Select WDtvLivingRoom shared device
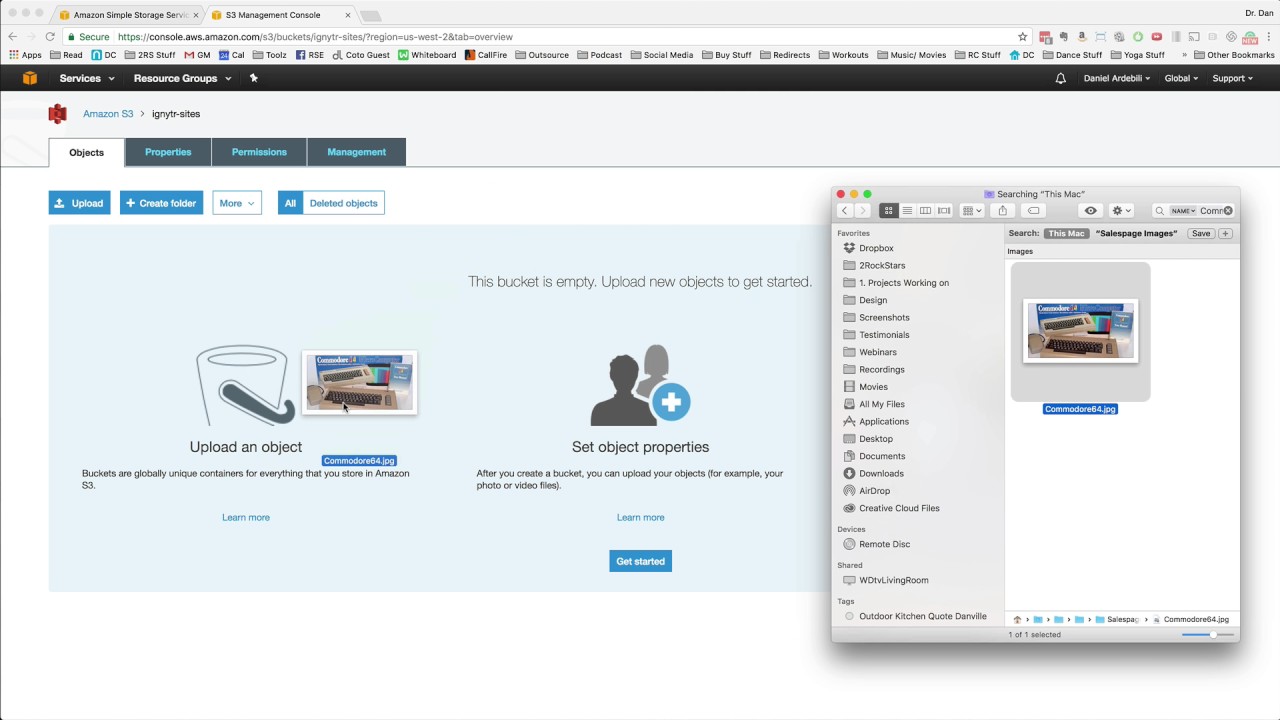This screenshot has width=1280, height=720. [x=893, y=580]
